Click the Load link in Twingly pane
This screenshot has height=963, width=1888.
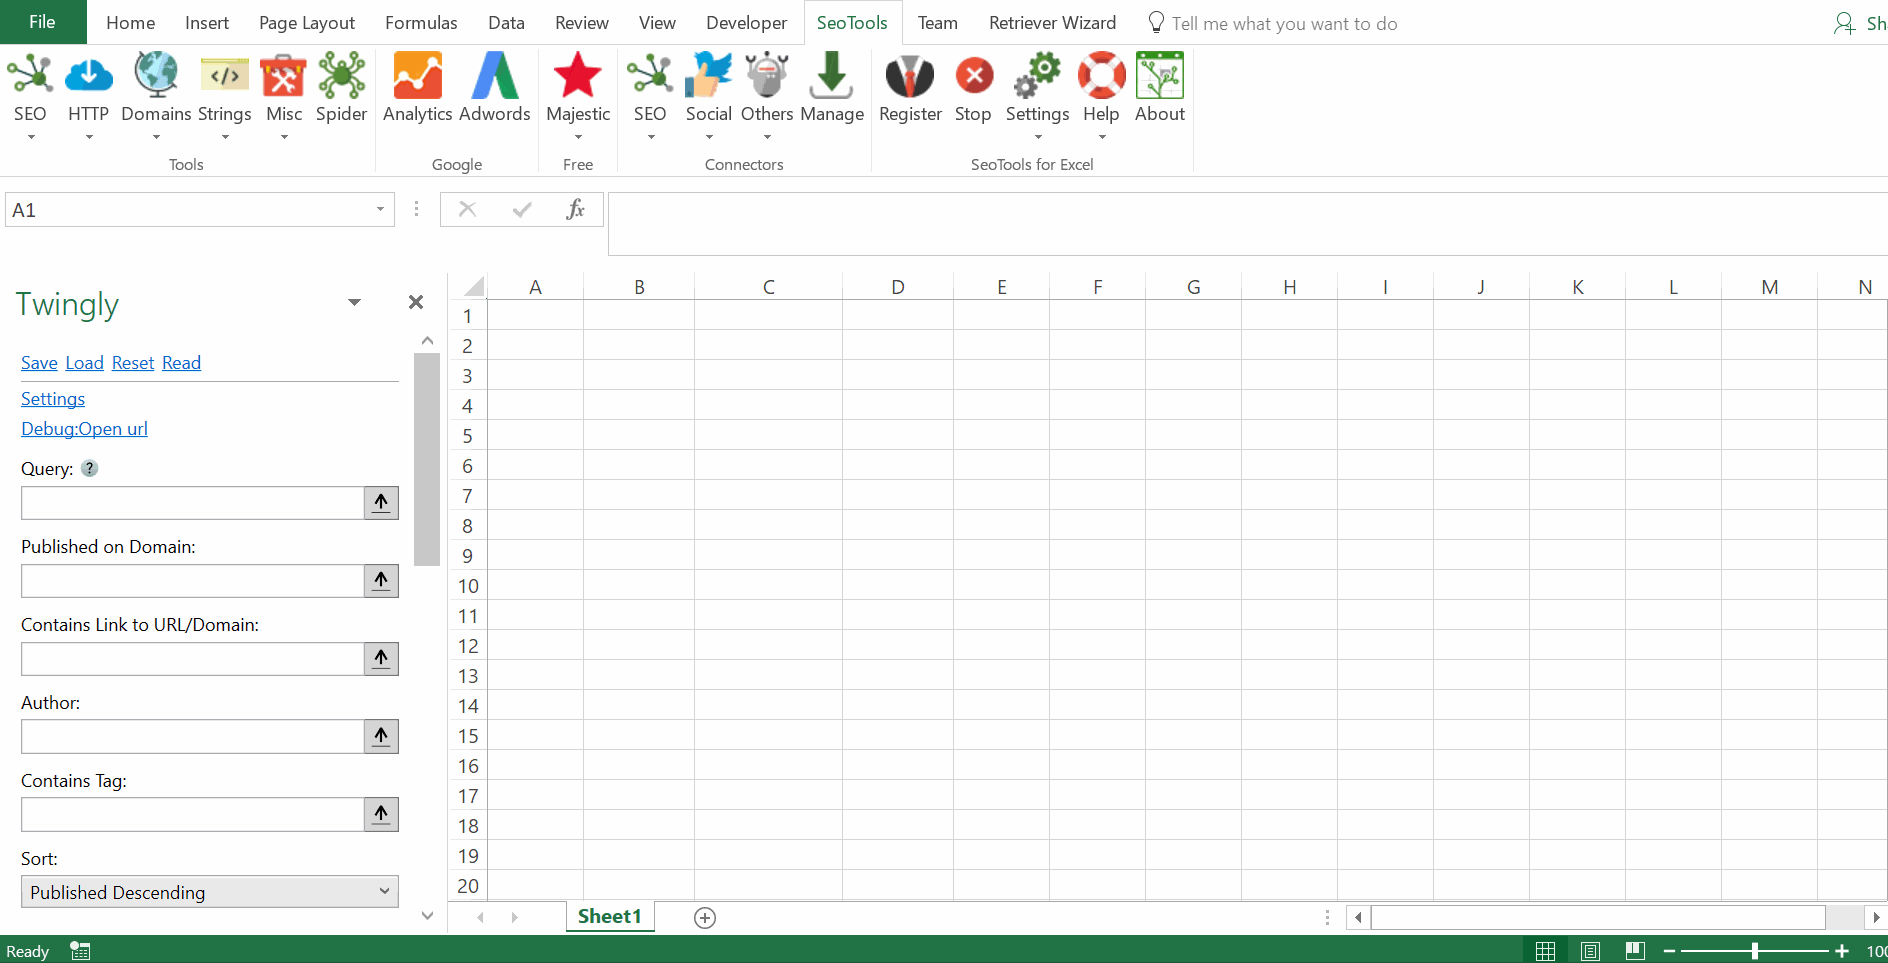pos(85,363)
